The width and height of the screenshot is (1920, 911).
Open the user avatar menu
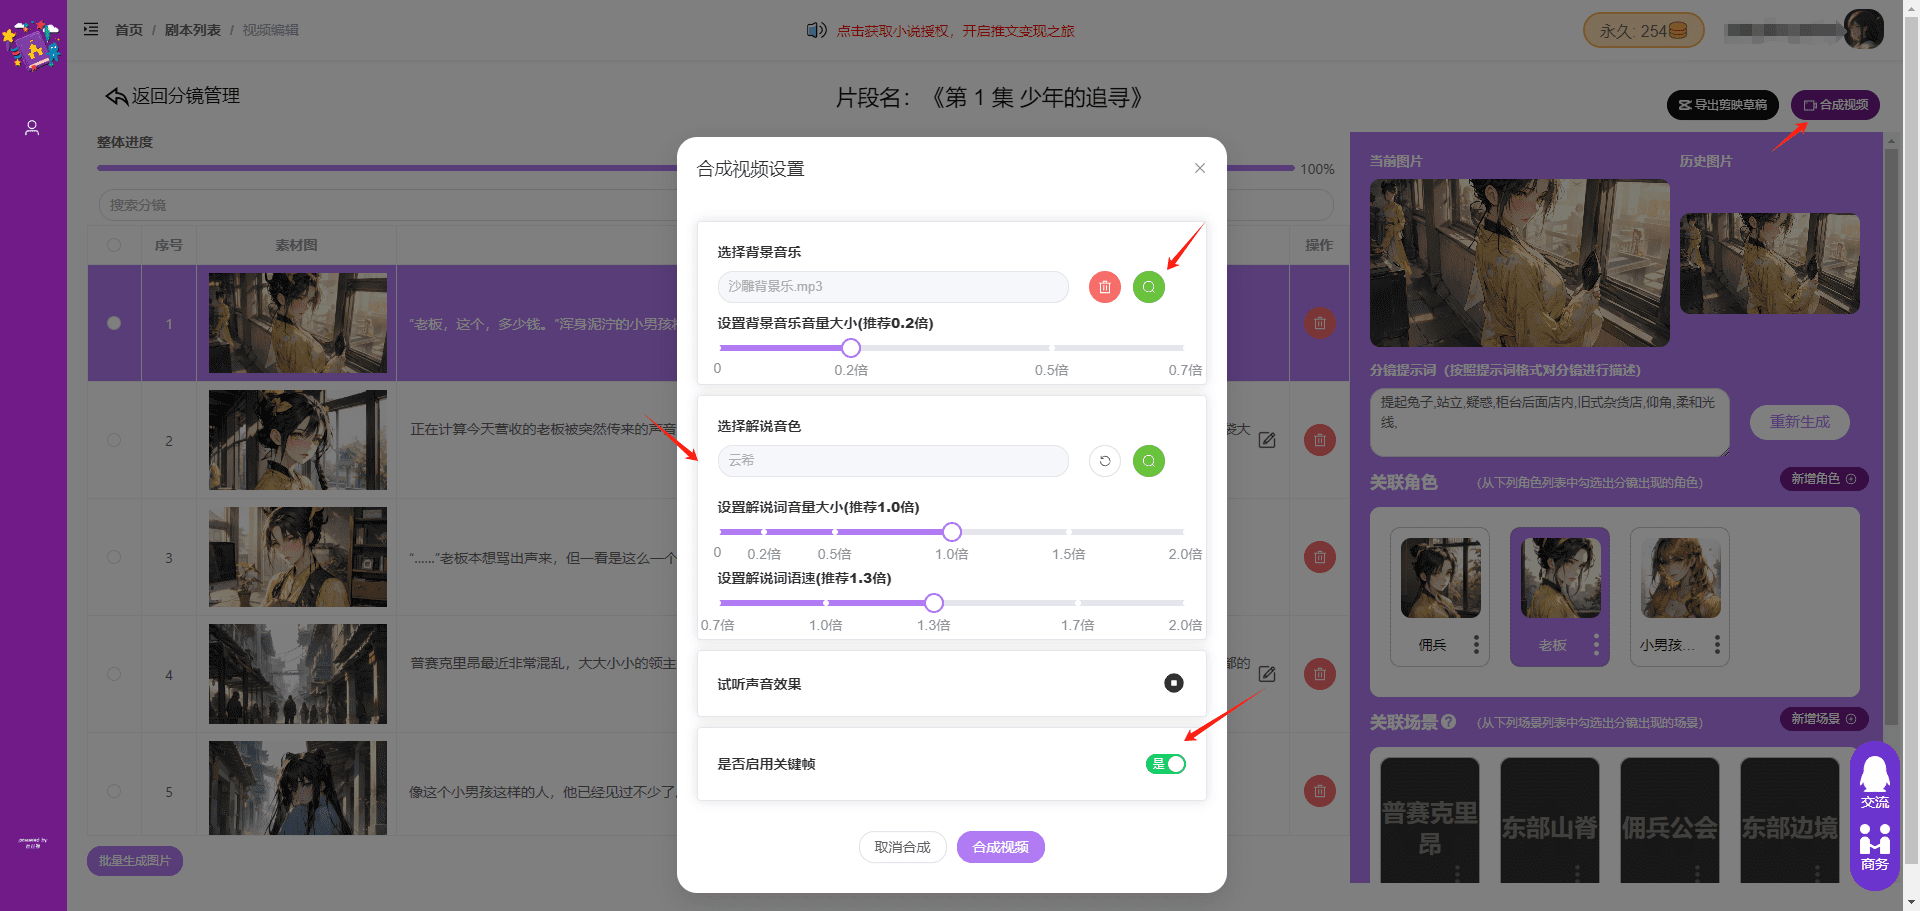click(1864, 30)
